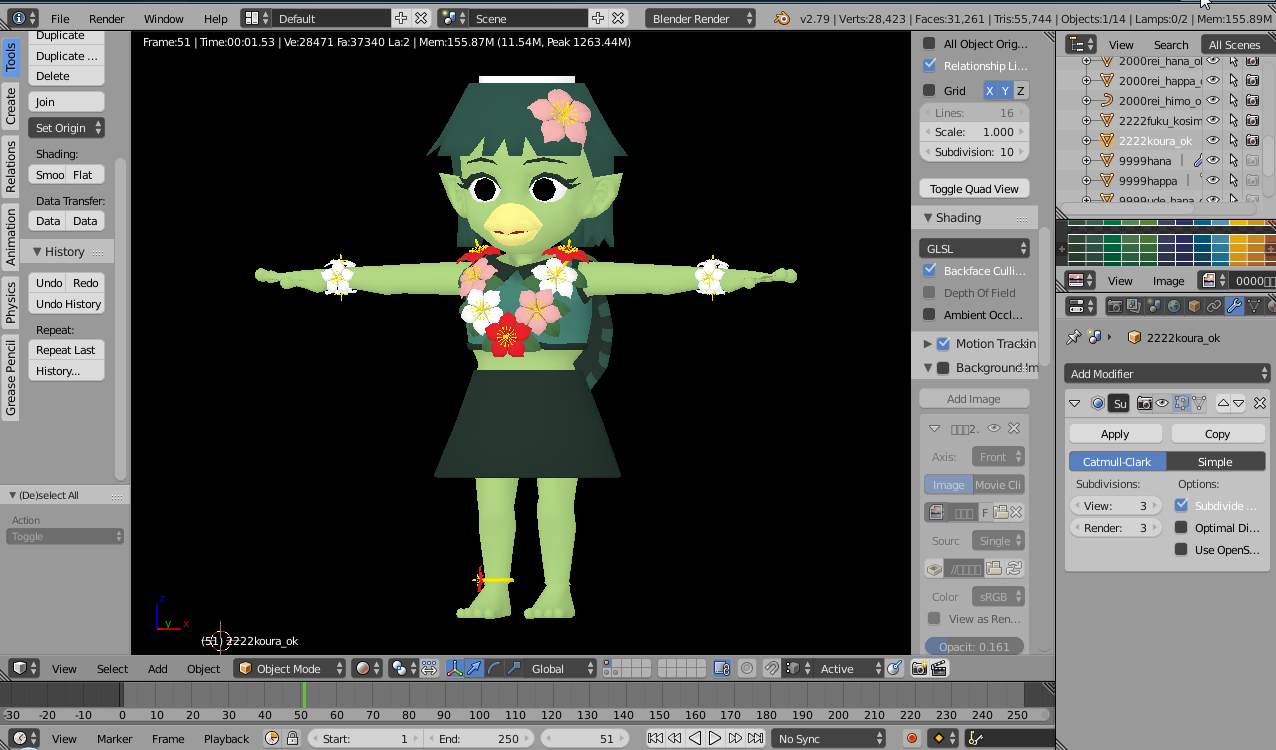Toggle 3D manipulator widget icon in header
Viewport: 1276px width, 750px height.
click(454, 668)
